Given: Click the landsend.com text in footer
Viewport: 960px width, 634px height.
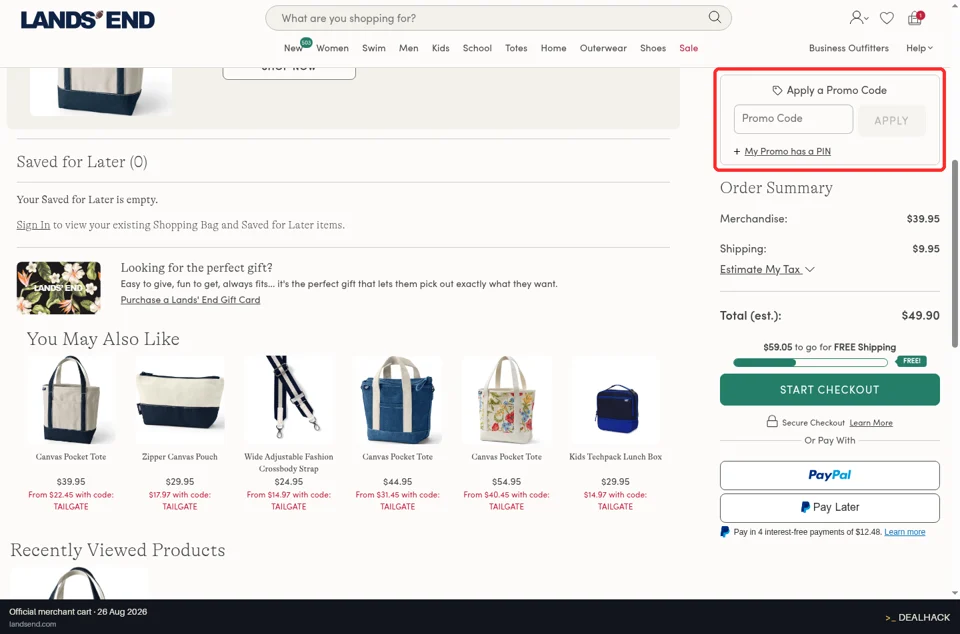Looking at the screenshot, I should click(32, 624).
